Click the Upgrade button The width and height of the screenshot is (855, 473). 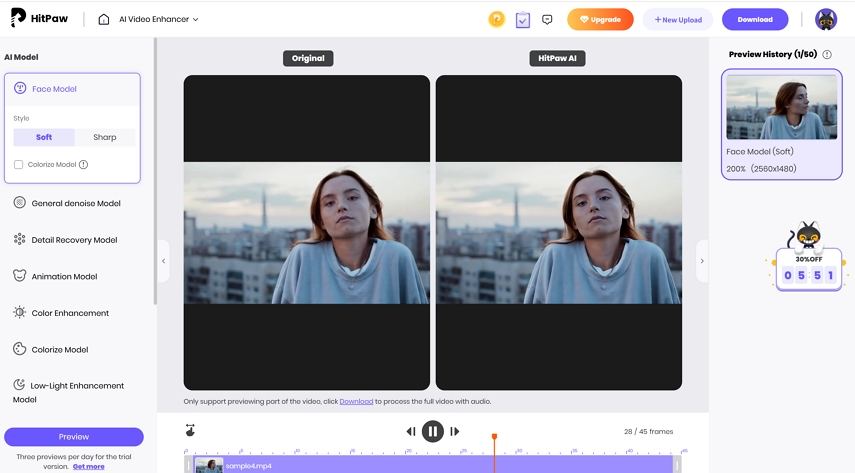[x=600, y=20]
